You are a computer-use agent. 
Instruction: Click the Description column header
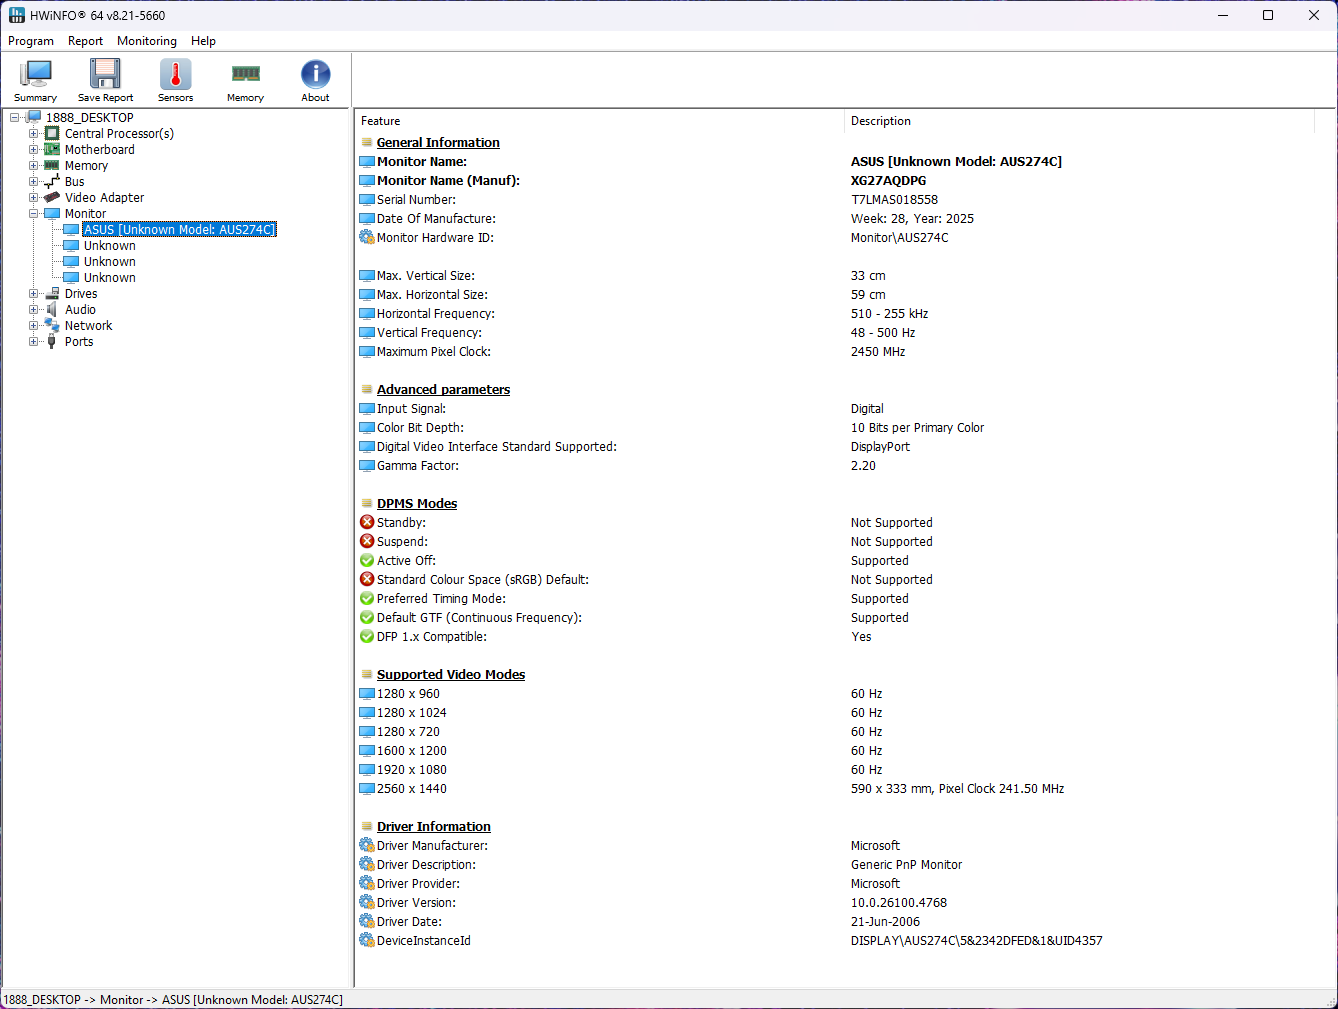tap(1079, 121)
